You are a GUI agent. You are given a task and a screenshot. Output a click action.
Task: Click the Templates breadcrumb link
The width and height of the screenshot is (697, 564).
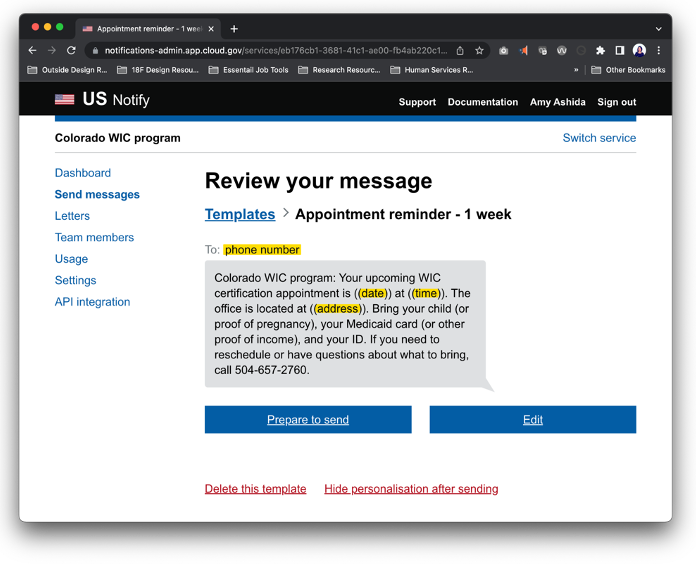pos(240,214)
